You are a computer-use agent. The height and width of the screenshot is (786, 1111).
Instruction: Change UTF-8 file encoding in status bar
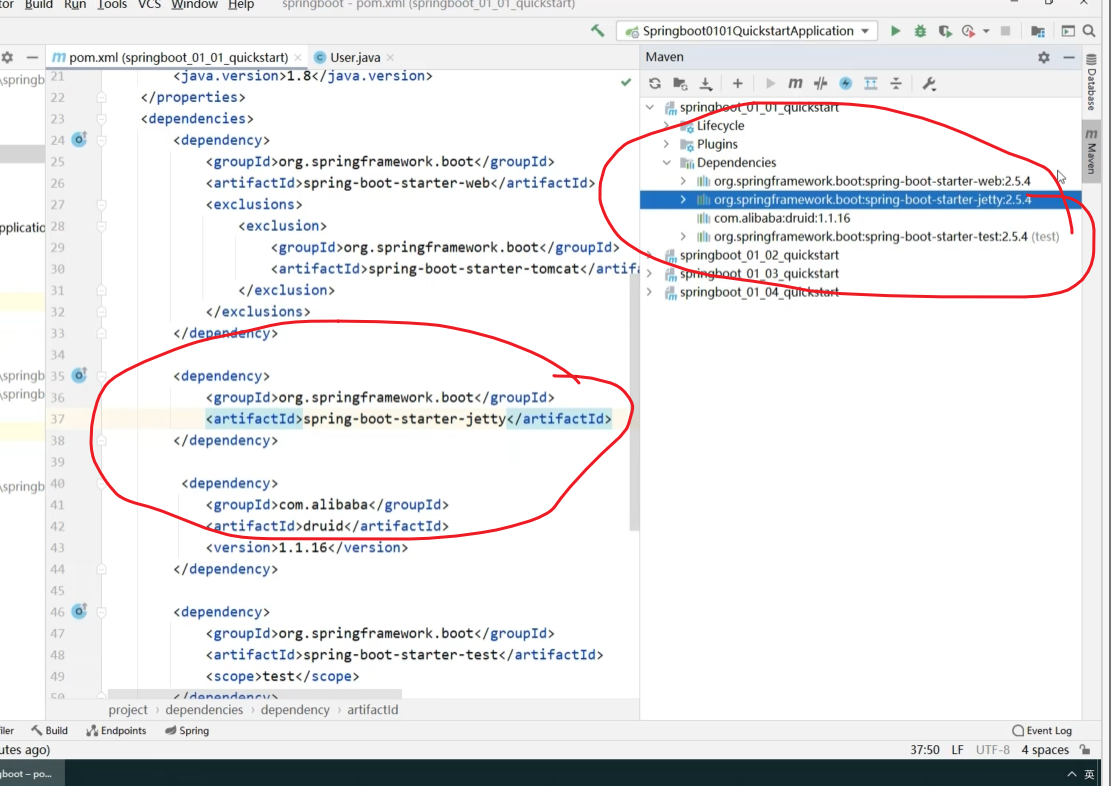(x=993, y=750)
